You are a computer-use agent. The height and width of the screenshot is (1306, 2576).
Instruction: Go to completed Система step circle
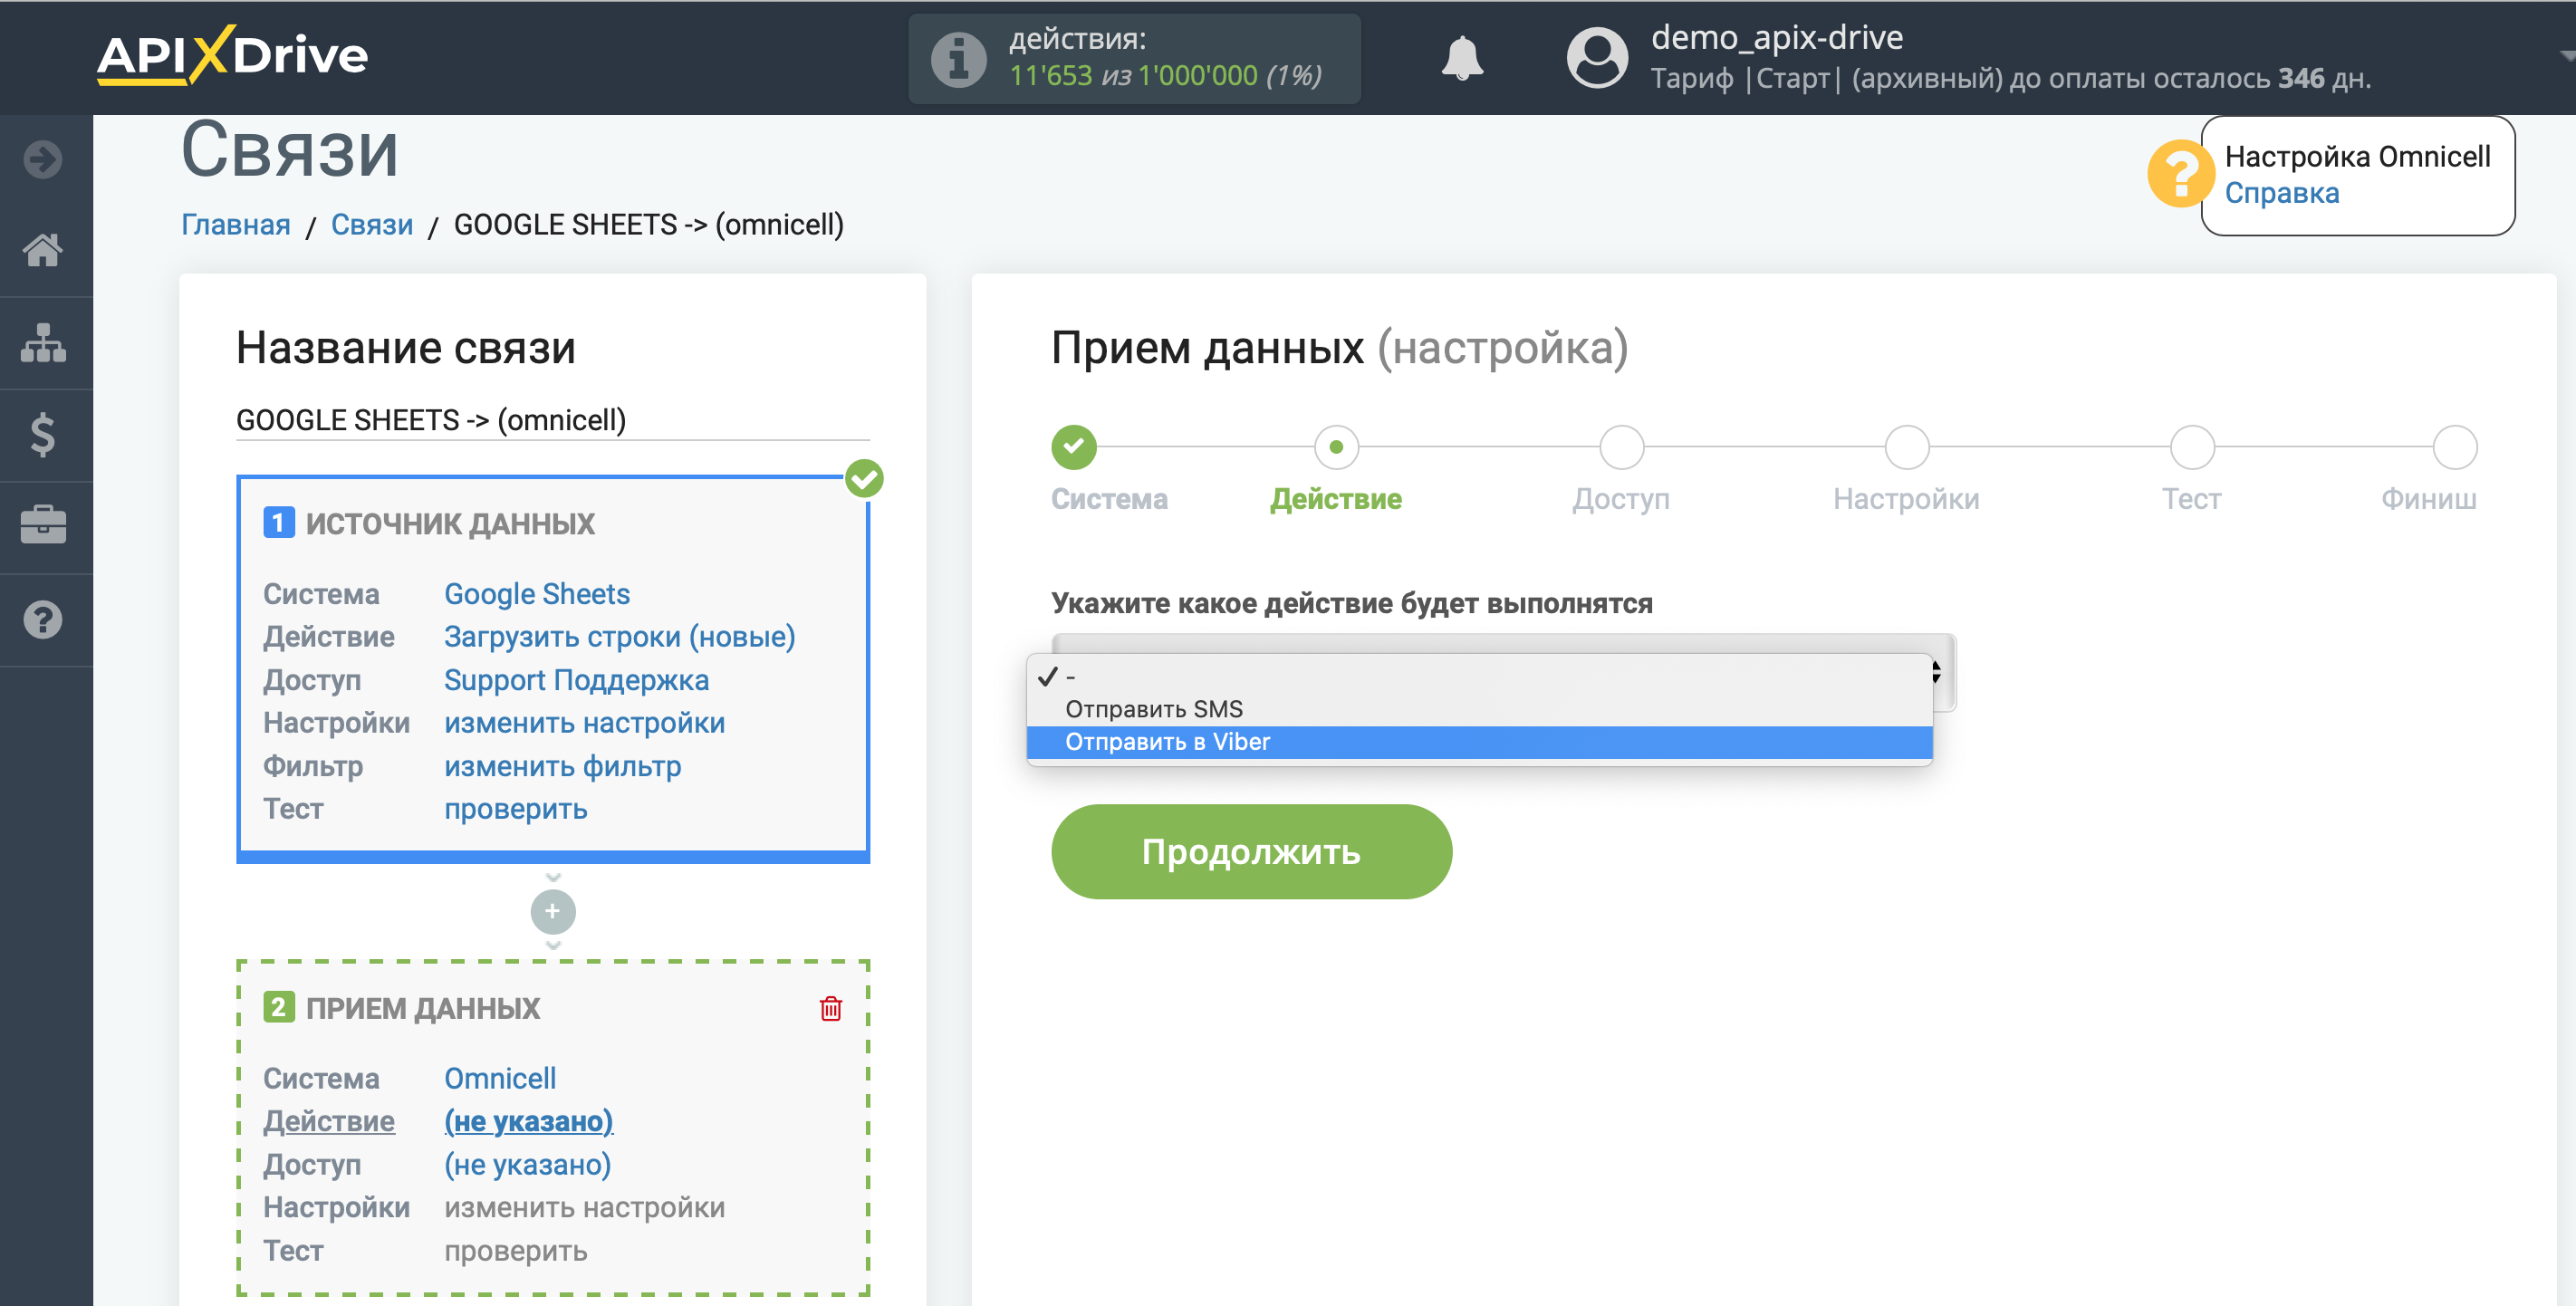coord(1073,447)
